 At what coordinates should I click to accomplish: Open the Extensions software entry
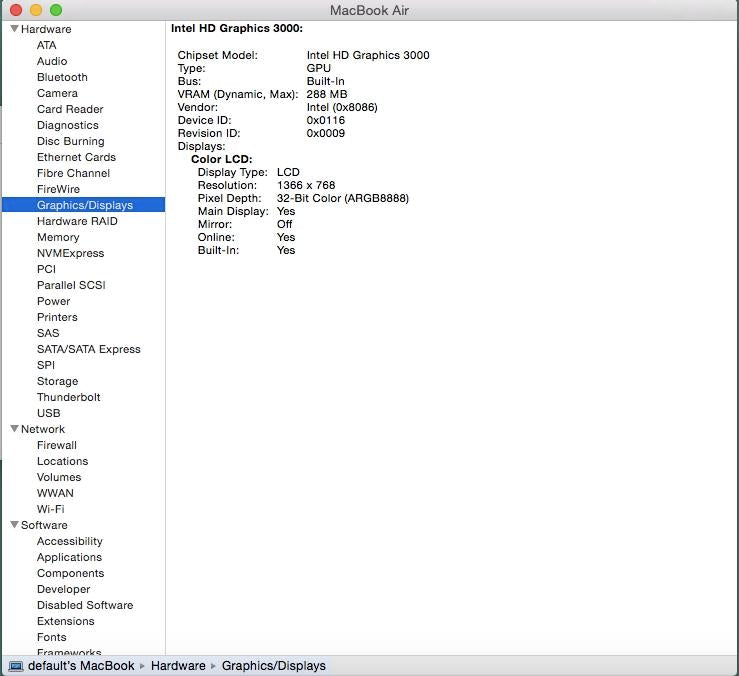point(65,621)
